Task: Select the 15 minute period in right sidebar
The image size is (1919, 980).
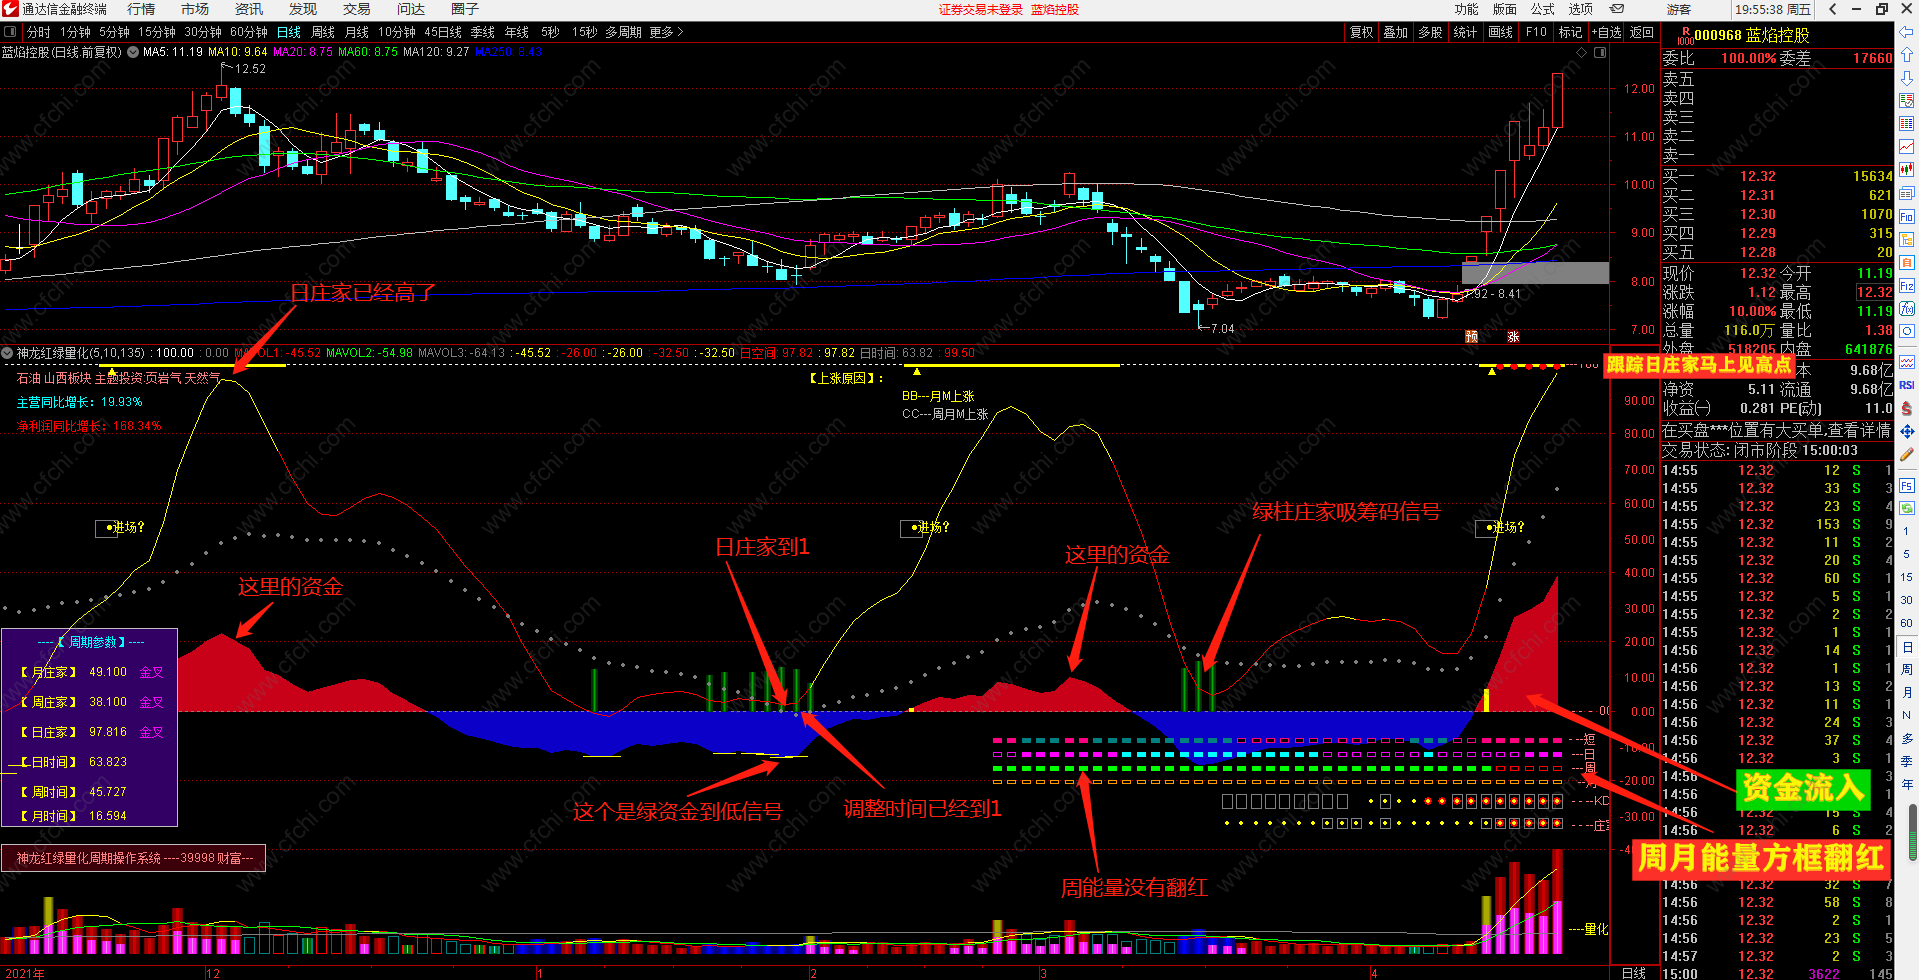Action: point(1907,577)
